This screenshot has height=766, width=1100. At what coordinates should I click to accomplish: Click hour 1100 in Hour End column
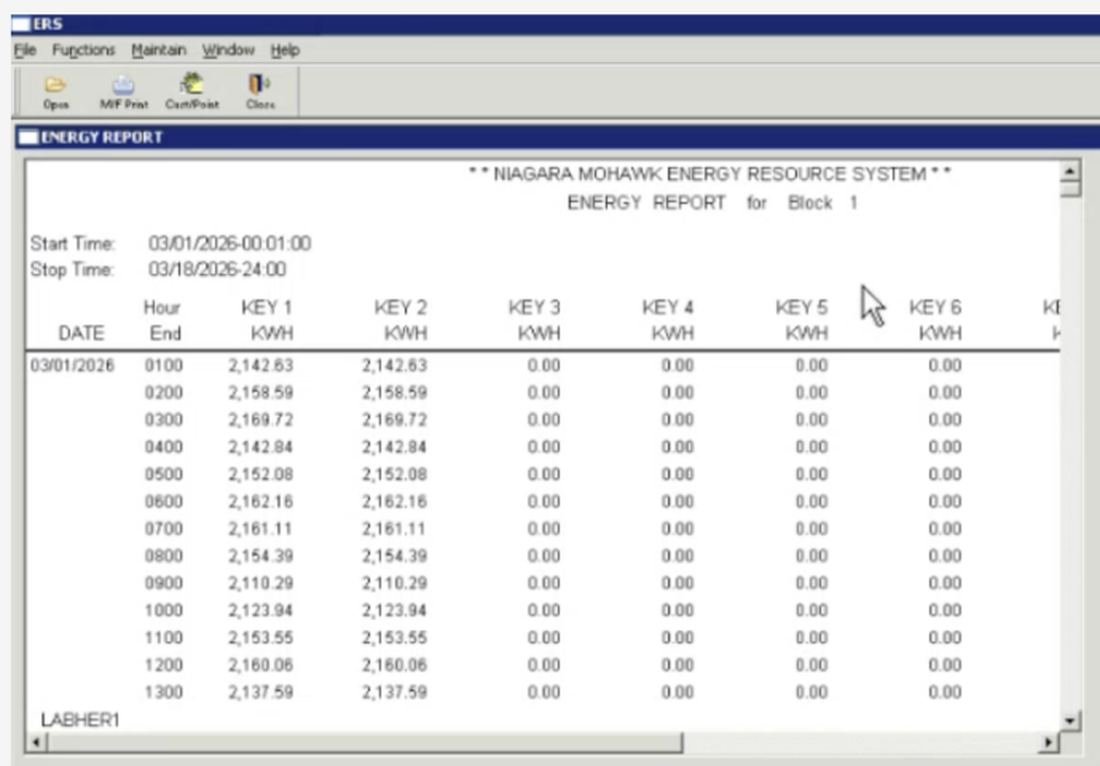tap(163, 638)
